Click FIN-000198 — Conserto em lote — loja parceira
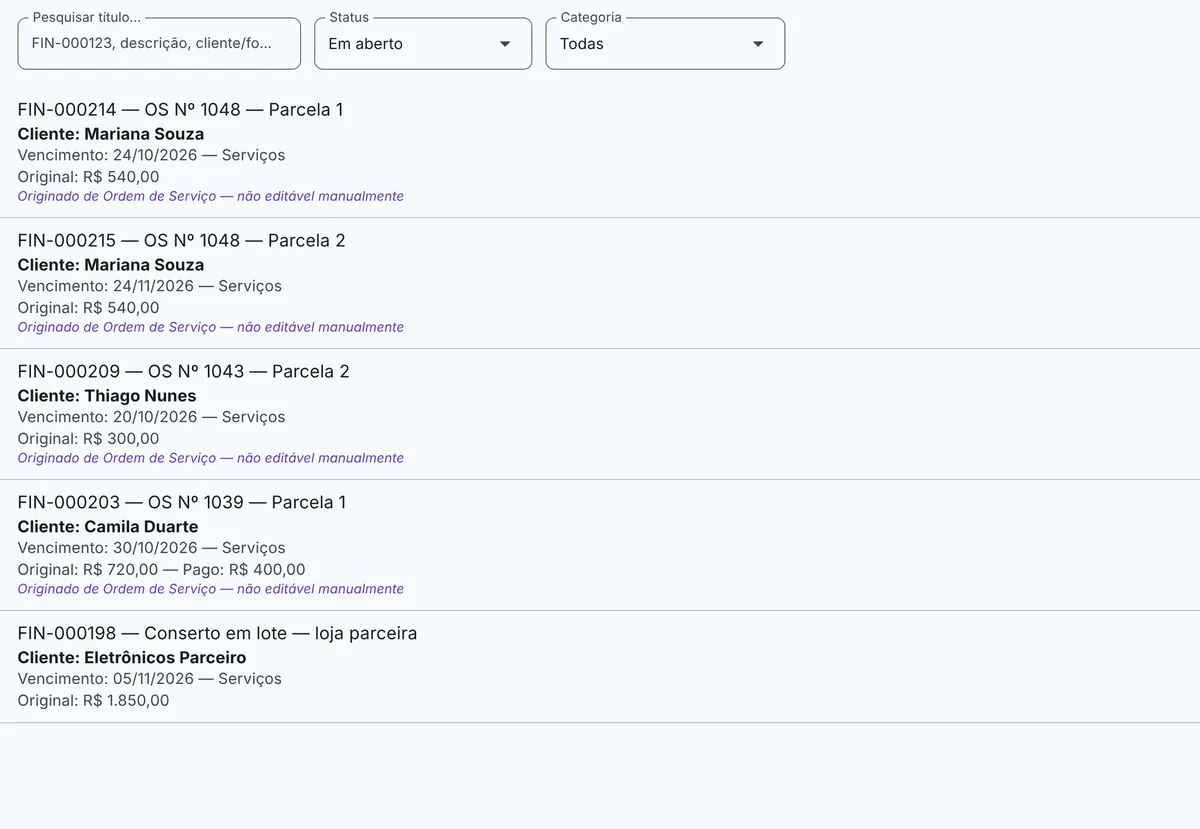The image size is (1200, 829). point(217,634)
